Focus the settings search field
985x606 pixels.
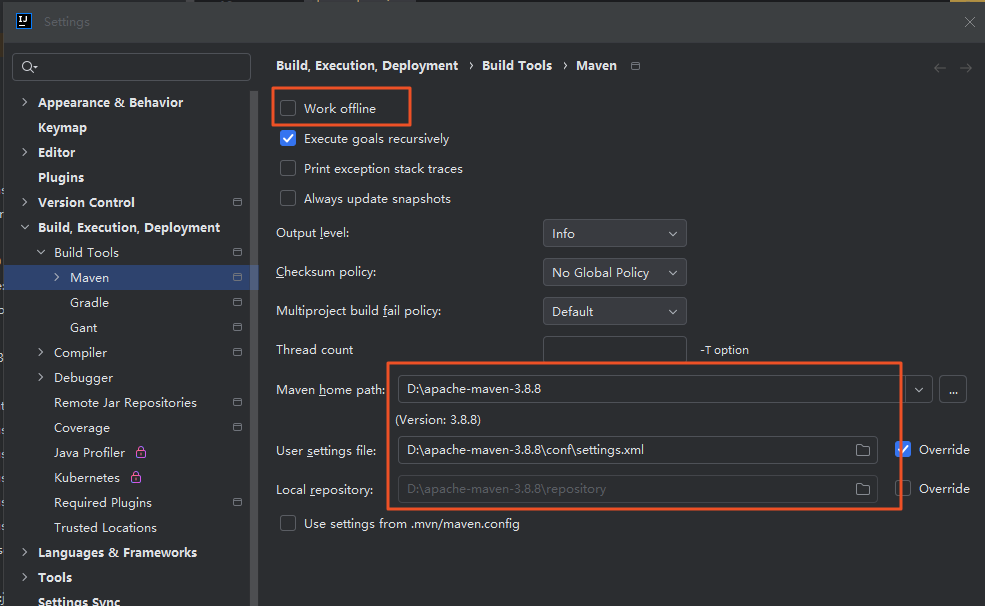pos(131,67)
